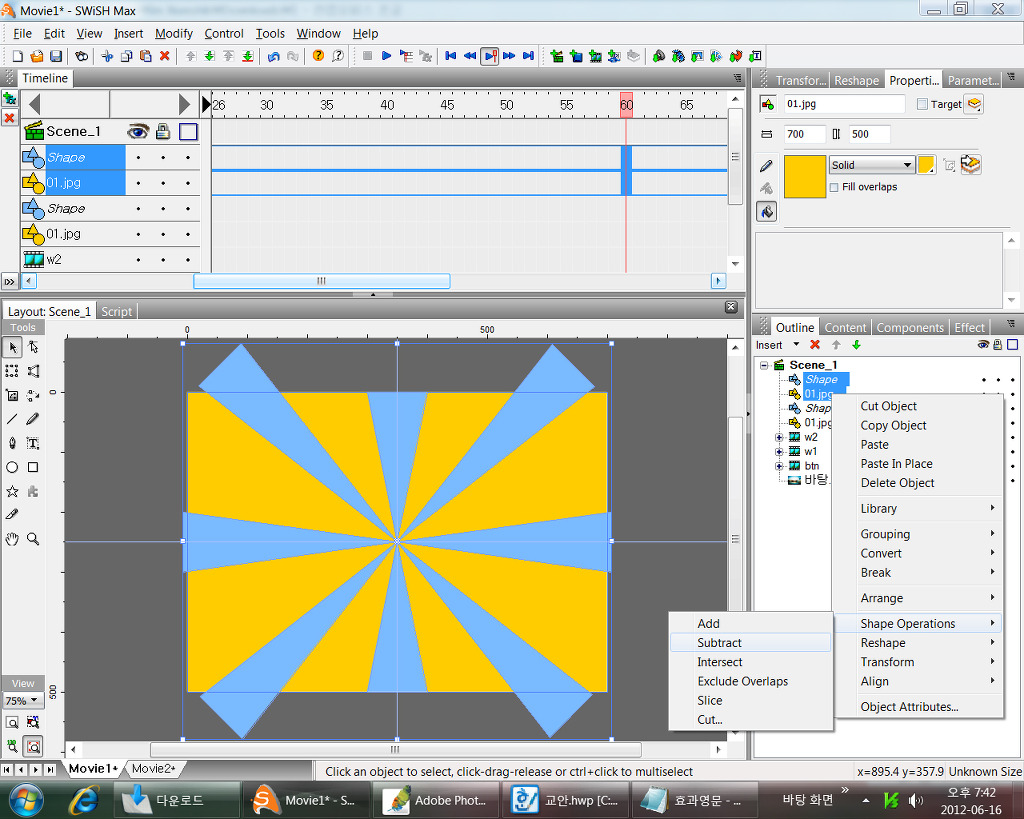
Task: Toggle Scene_1 outline-view square in Timeline
Action: 188,132
